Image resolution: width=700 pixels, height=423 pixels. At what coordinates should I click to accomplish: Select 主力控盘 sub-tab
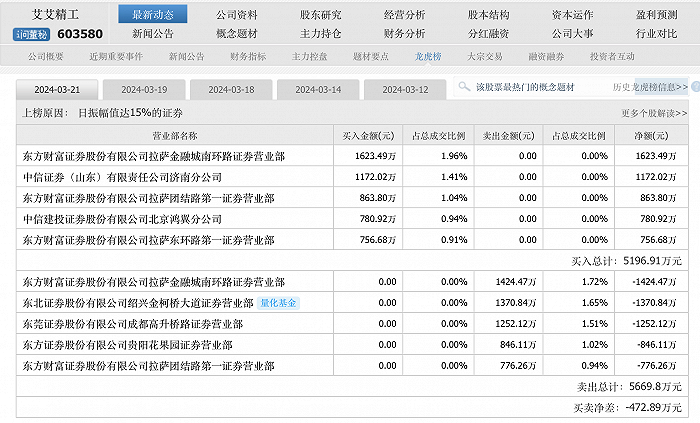pos(309,57)
